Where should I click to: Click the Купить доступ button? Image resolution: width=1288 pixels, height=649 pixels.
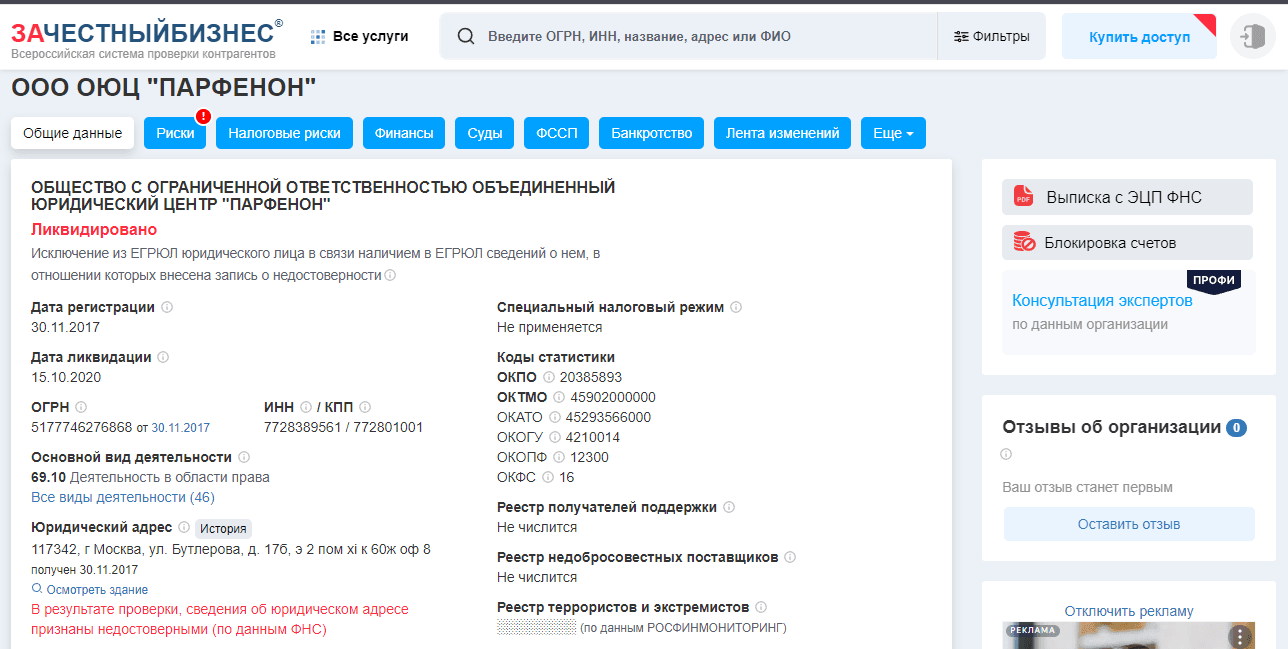1139,34
